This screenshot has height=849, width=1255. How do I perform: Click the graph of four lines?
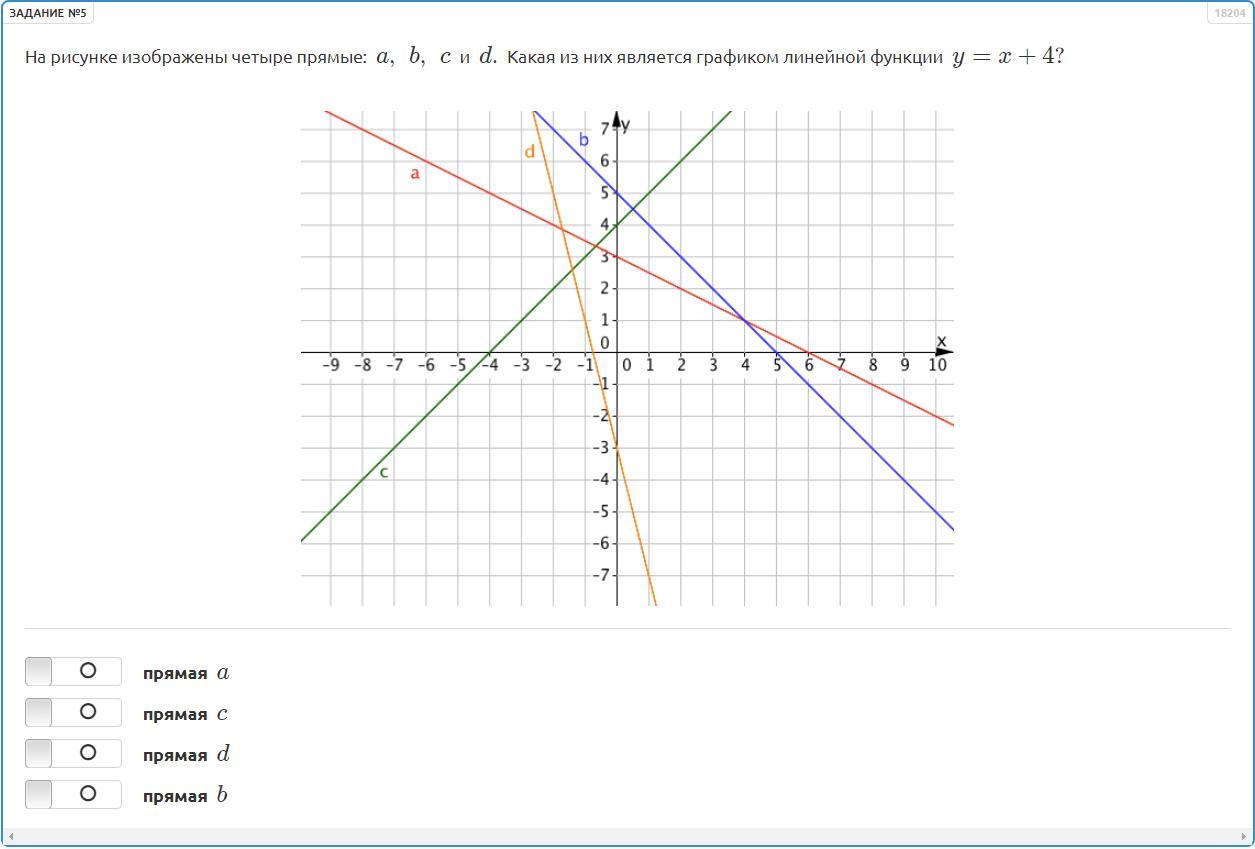pyautogui.click(x=627, y=358)
